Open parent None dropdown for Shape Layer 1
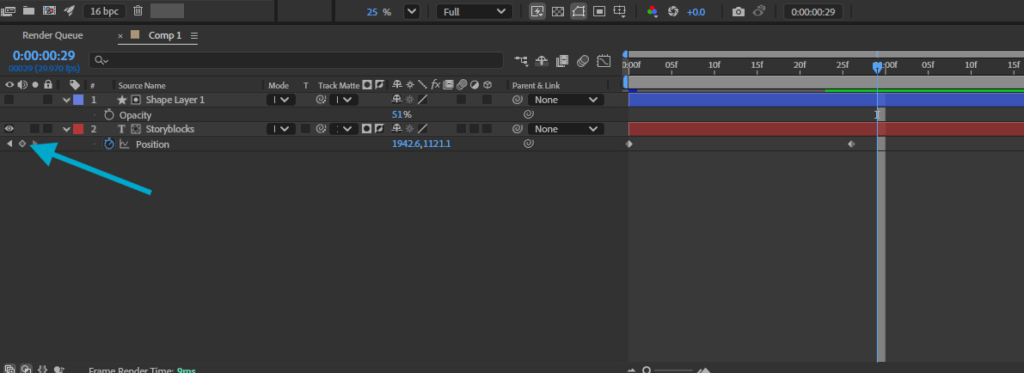This screenshot has width=1024, height=373. point(566,100)
